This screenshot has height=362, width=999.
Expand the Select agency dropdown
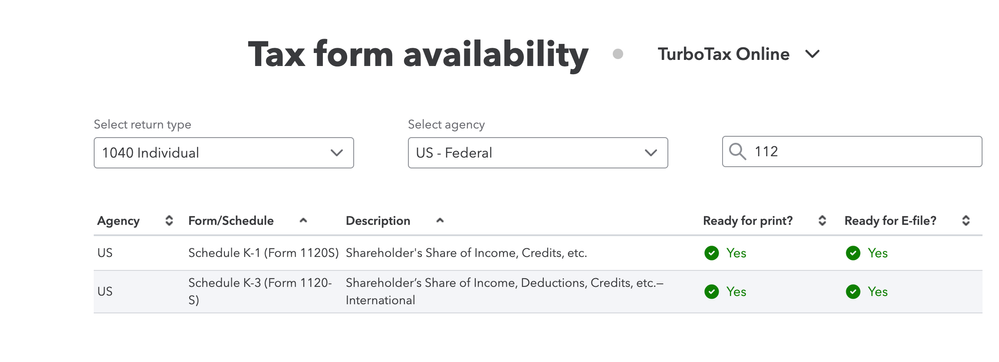[538, 153]
